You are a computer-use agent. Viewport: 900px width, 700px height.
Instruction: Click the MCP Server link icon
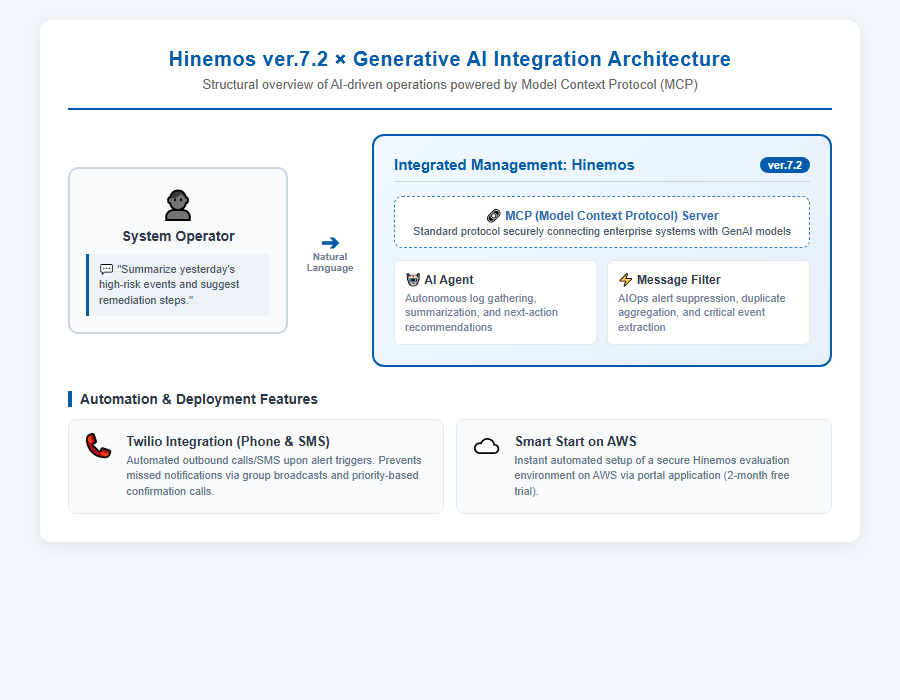494,216
